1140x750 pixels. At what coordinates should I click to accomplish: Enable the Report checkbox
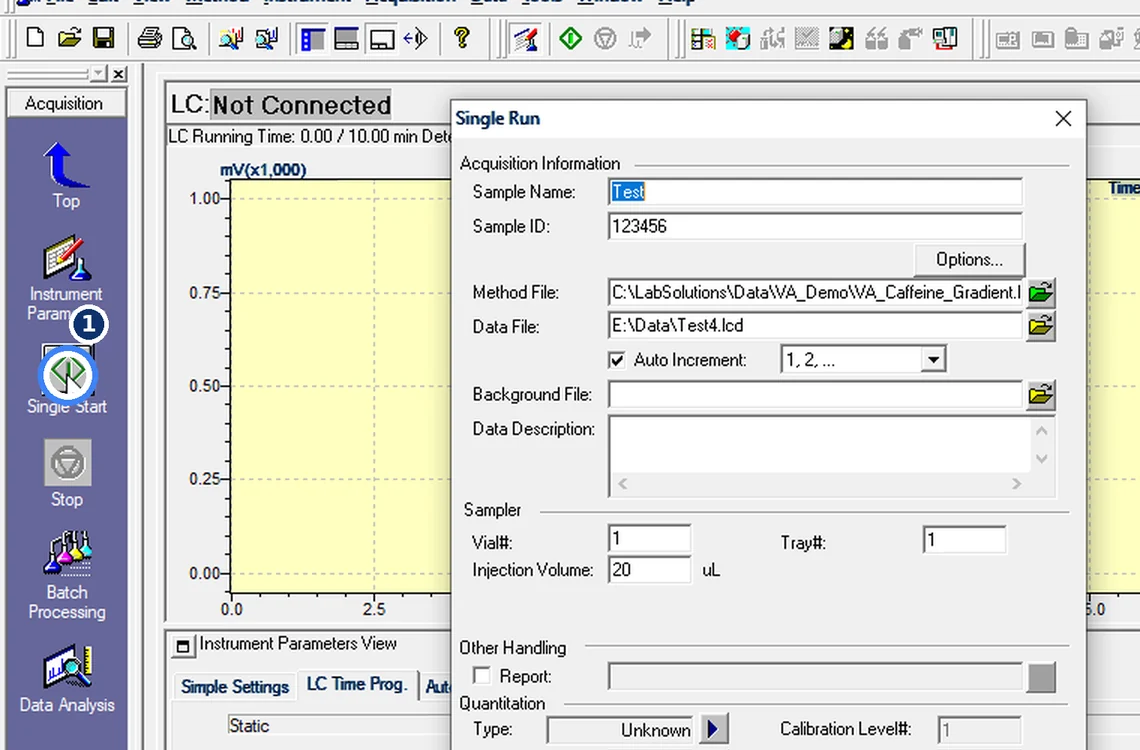tap(481, 676)
